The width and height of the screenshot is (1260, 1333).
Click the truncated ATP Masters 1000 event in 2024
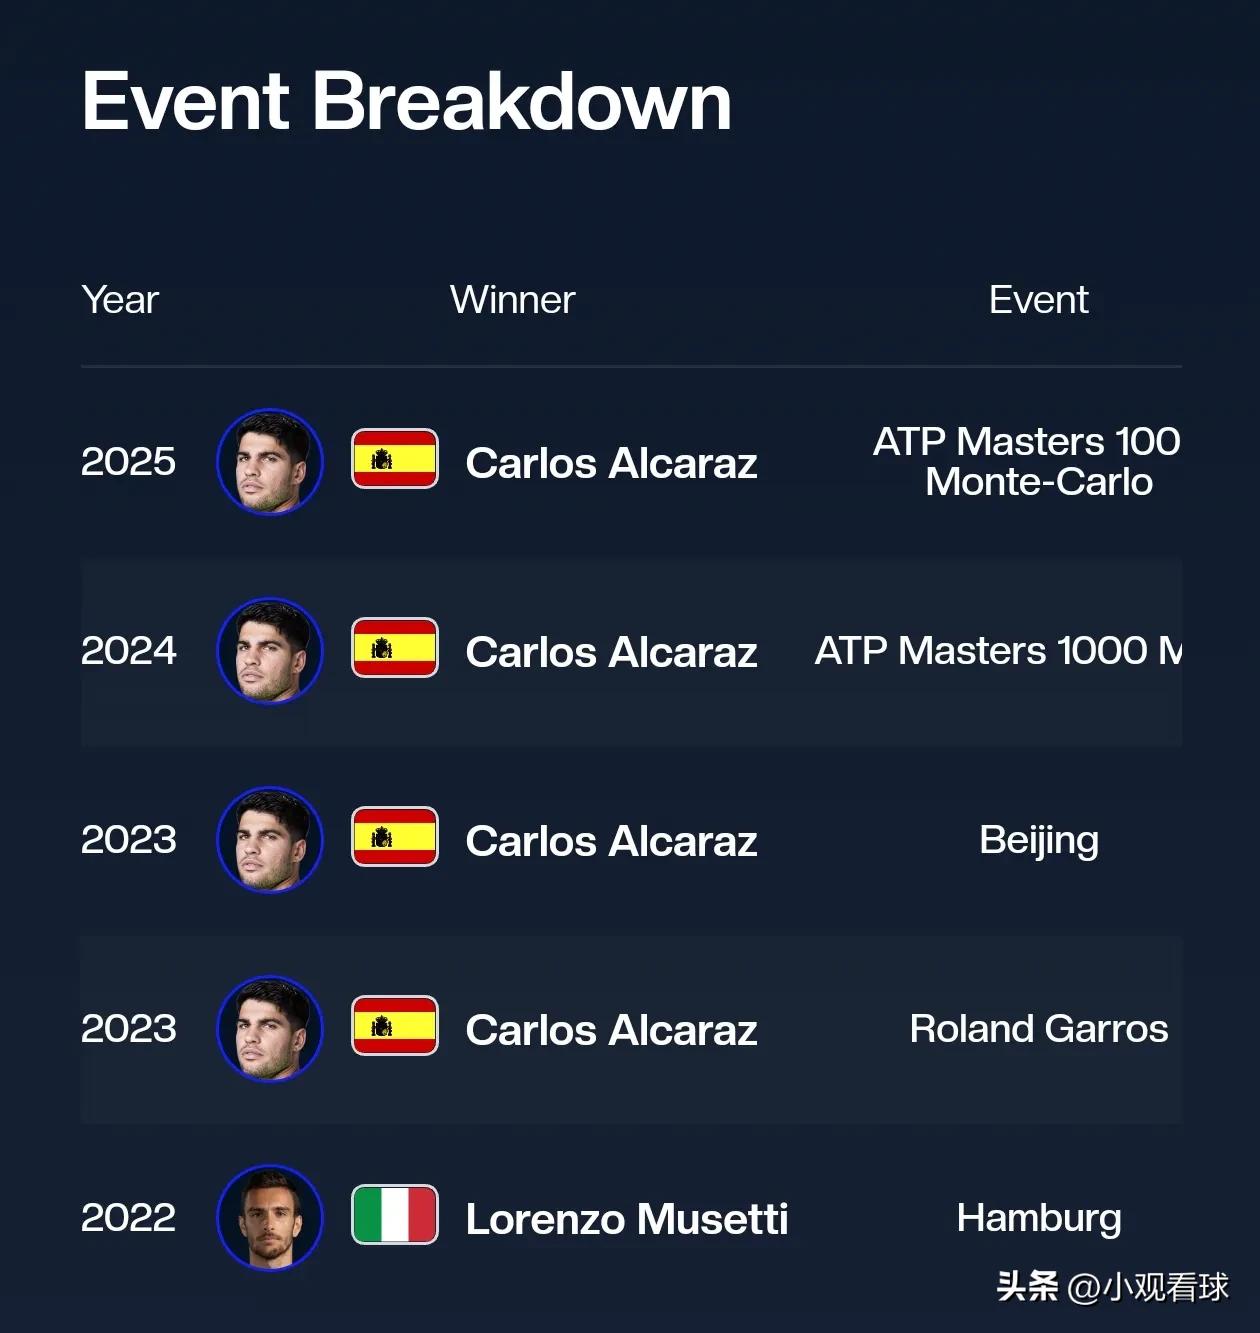(998, 651)
